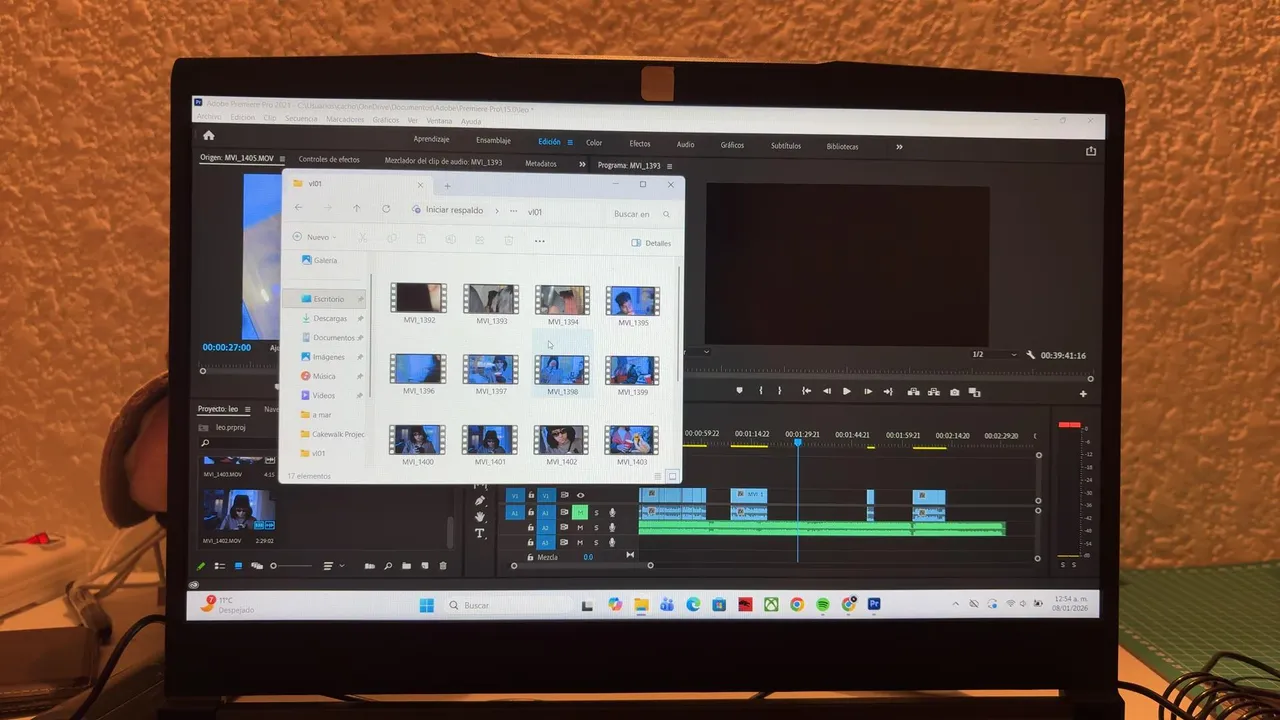Toggle source patching for A1
This screenshot has height=720, width=1280.
coord(515,512)
